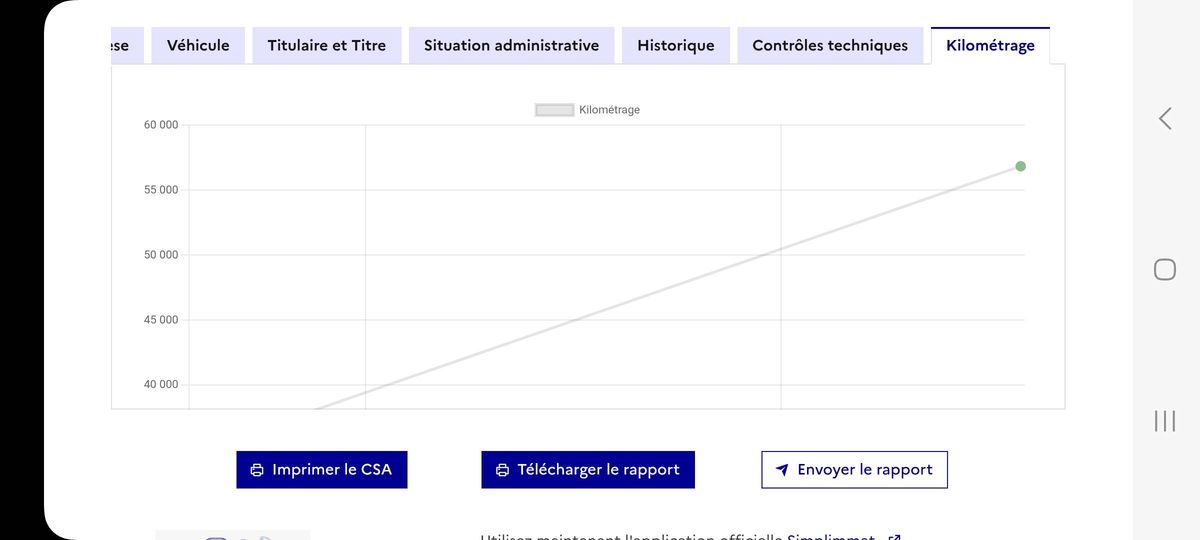Screen dimensions: 1200x540
Task: Switch to Titulaire et Titre tab
Action: click(x=326, y=46)
